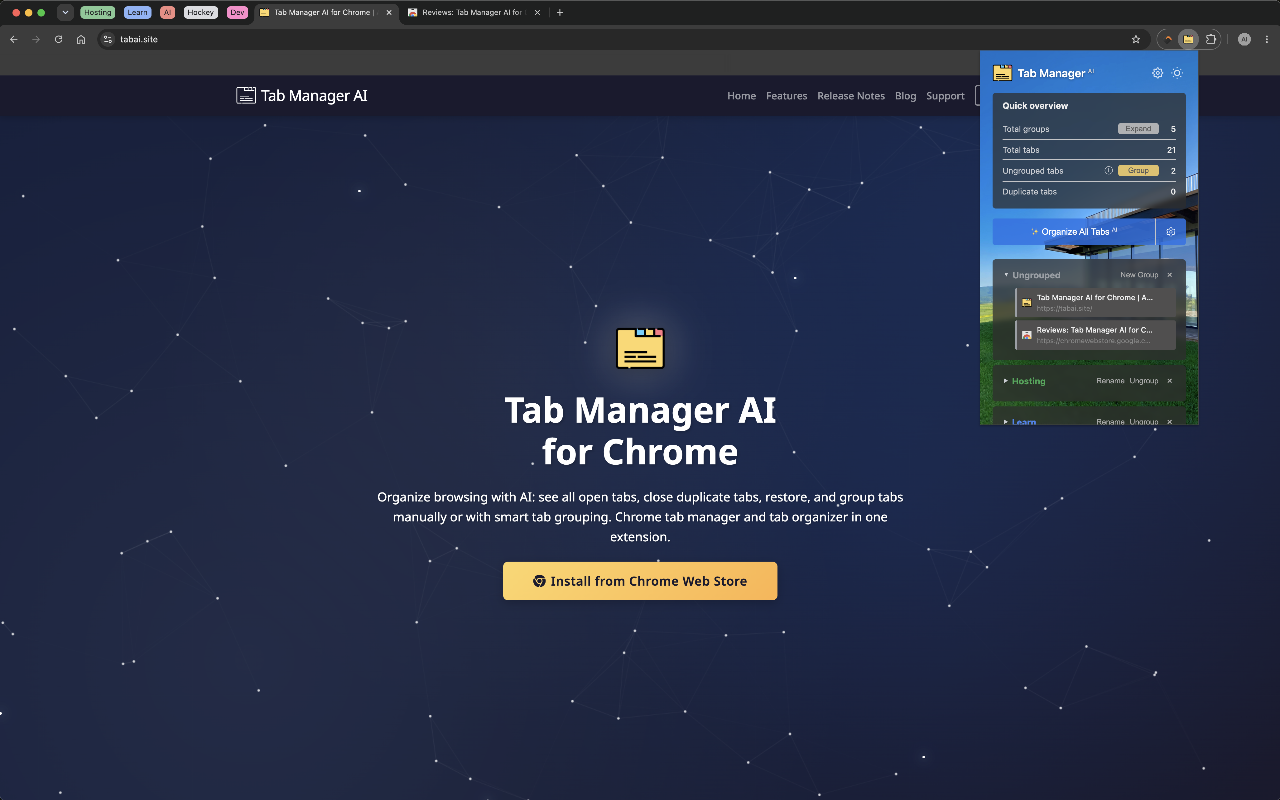The image size is (1280, 800).
Task: Click the yellow Group button for ungrouped tabs
Action: pyautogui.click(x=1138, y=171)
